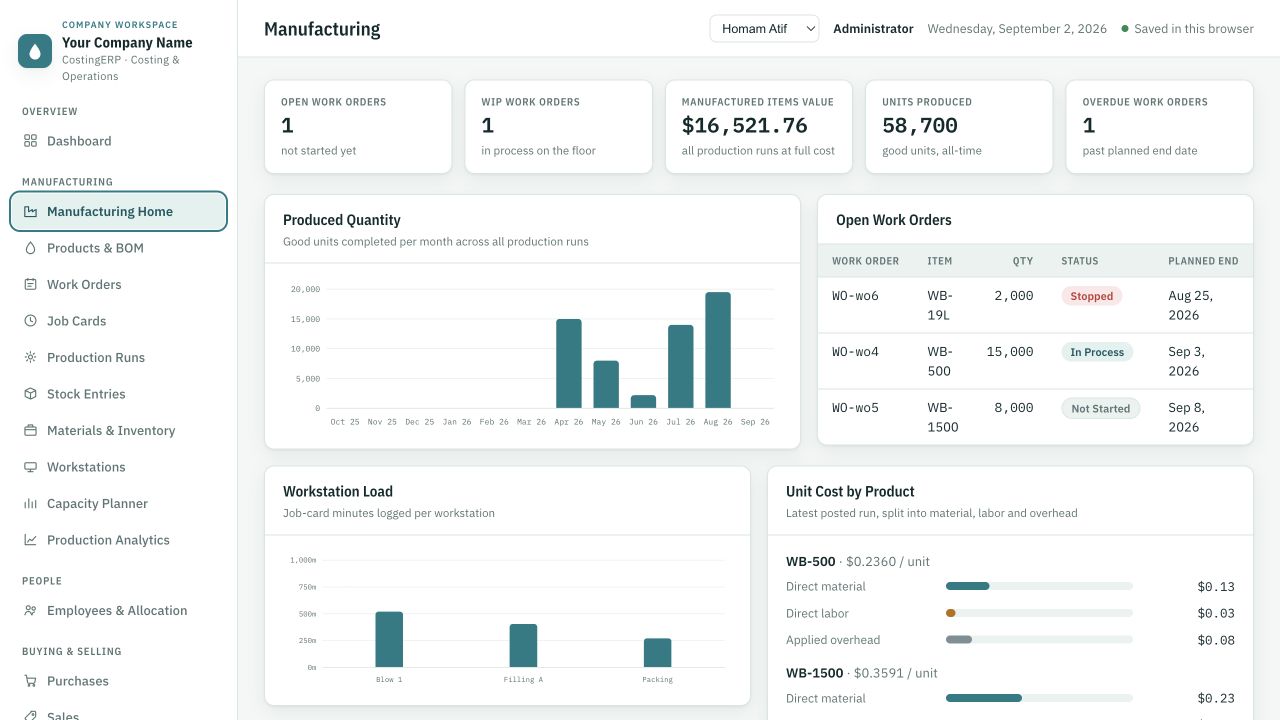The width and height of the screenshot is (1280, 720).
Task: Go to Purchases section
Action: tap(119, 681)
